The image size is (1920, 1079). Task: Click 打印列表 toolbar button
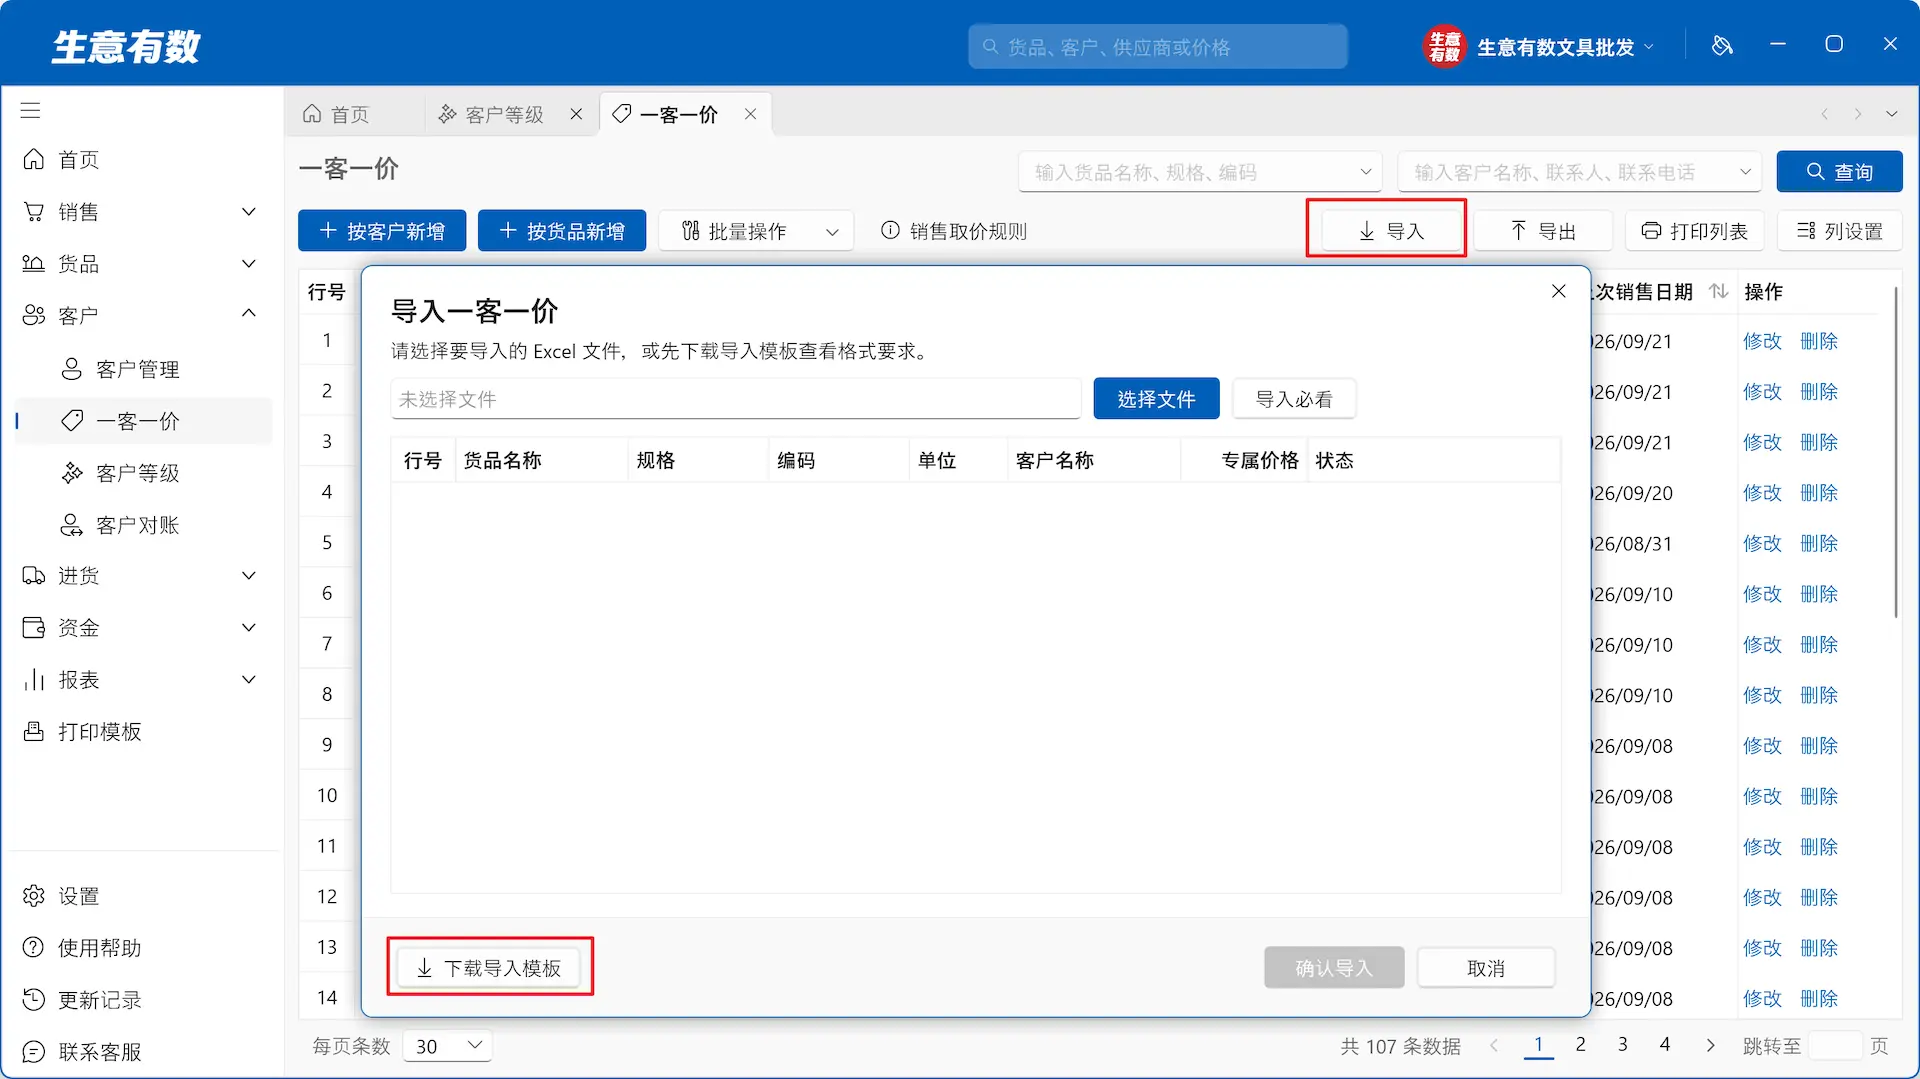point(1694,231)
